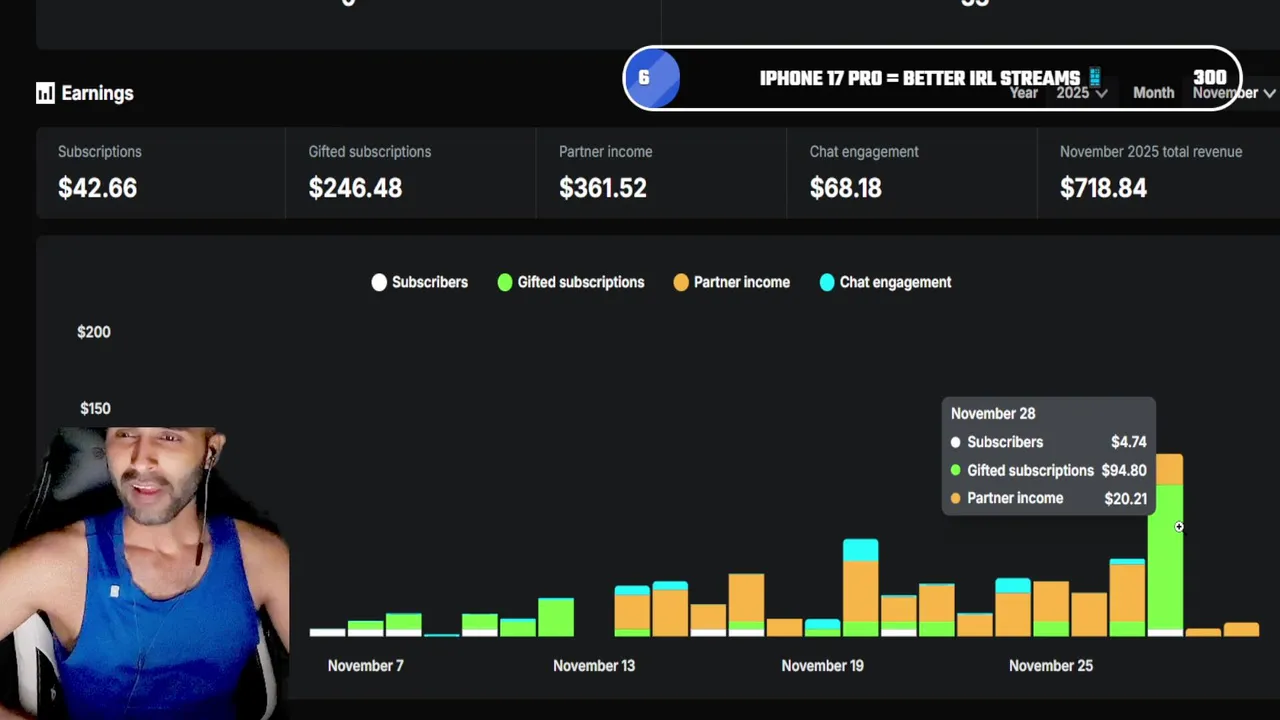
Task: Click the Earnings bar-chart icon
Action: point(45,93)
